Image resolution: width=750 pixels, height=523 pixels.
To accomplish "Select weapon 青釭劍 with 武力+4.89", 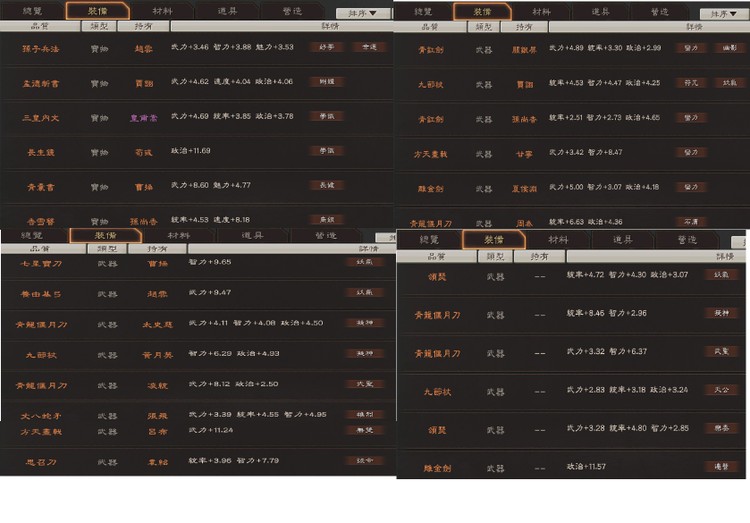I will pyautogui.click(x=430, y=49).
